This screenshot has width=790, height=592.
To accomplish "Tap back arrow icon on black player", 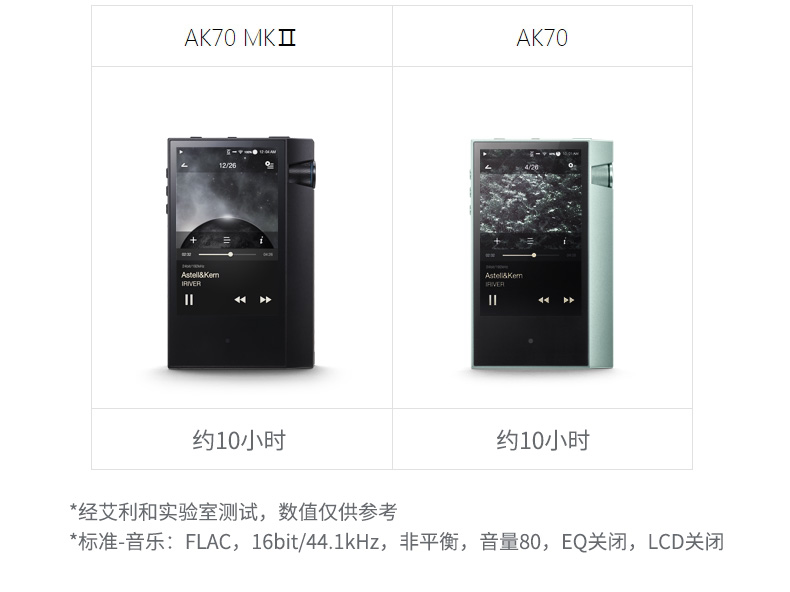I will coord(184,165).
